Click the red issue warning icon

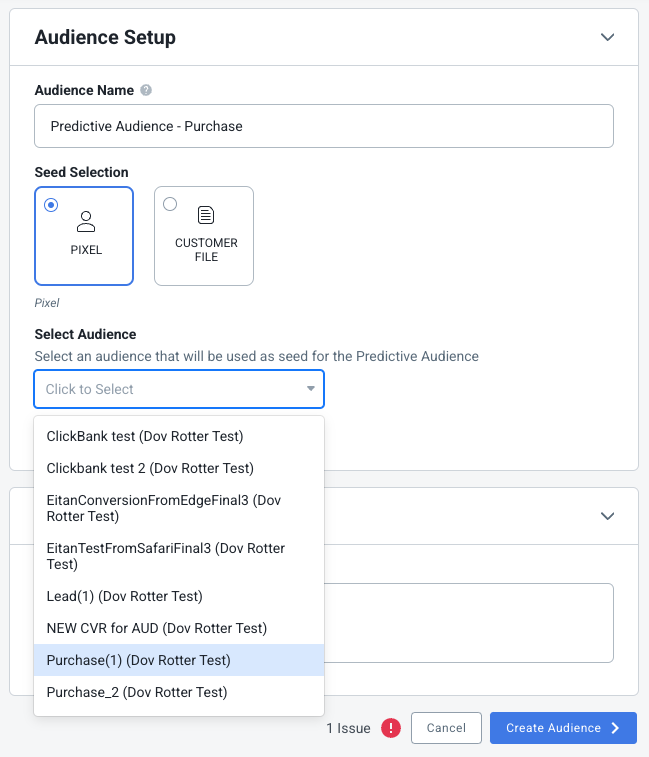(391, 728)
